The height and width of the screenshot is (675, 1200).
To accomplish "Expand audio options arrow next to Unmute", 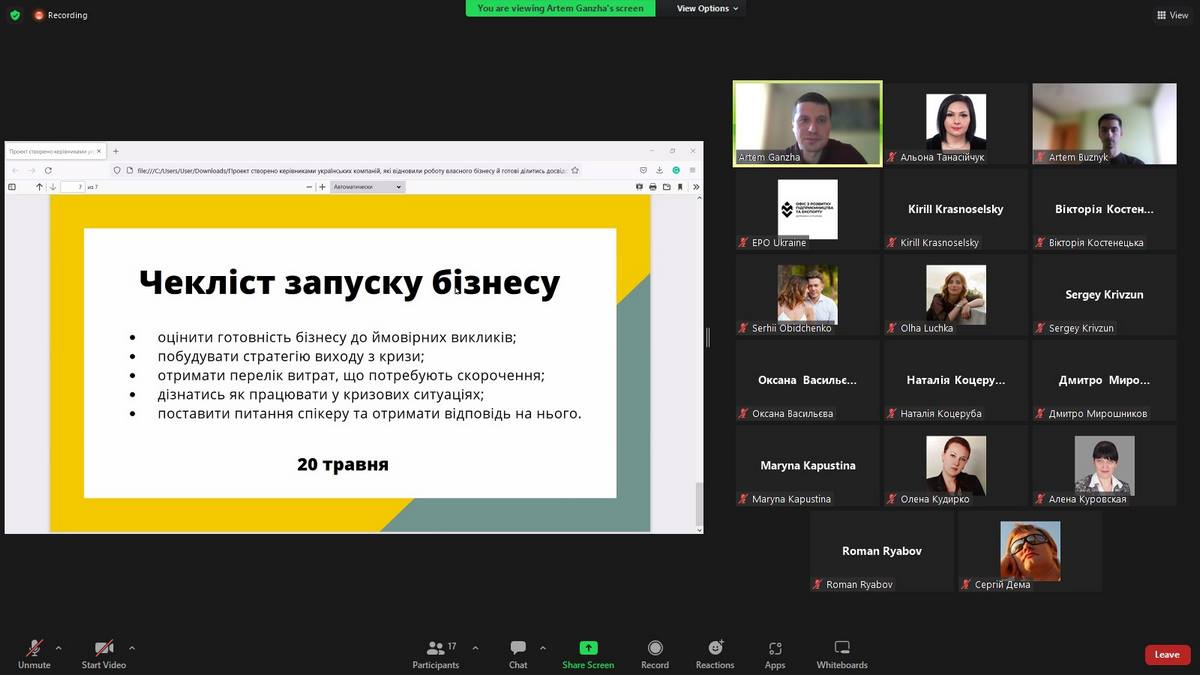I will coord(58,648).
